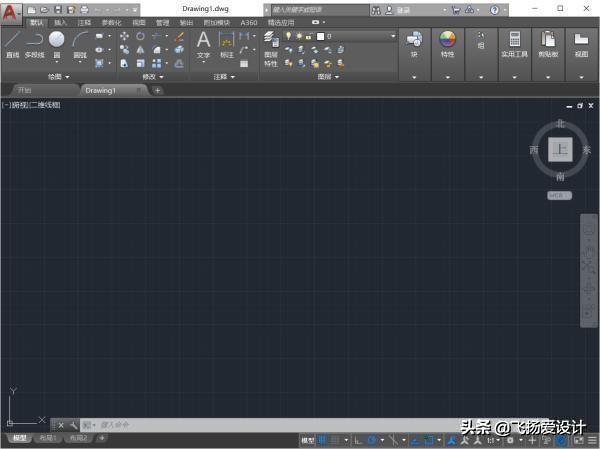Screen dimensions: 600x449
Task: Click the Mirror tool icon
Action: tap(140, 50)
